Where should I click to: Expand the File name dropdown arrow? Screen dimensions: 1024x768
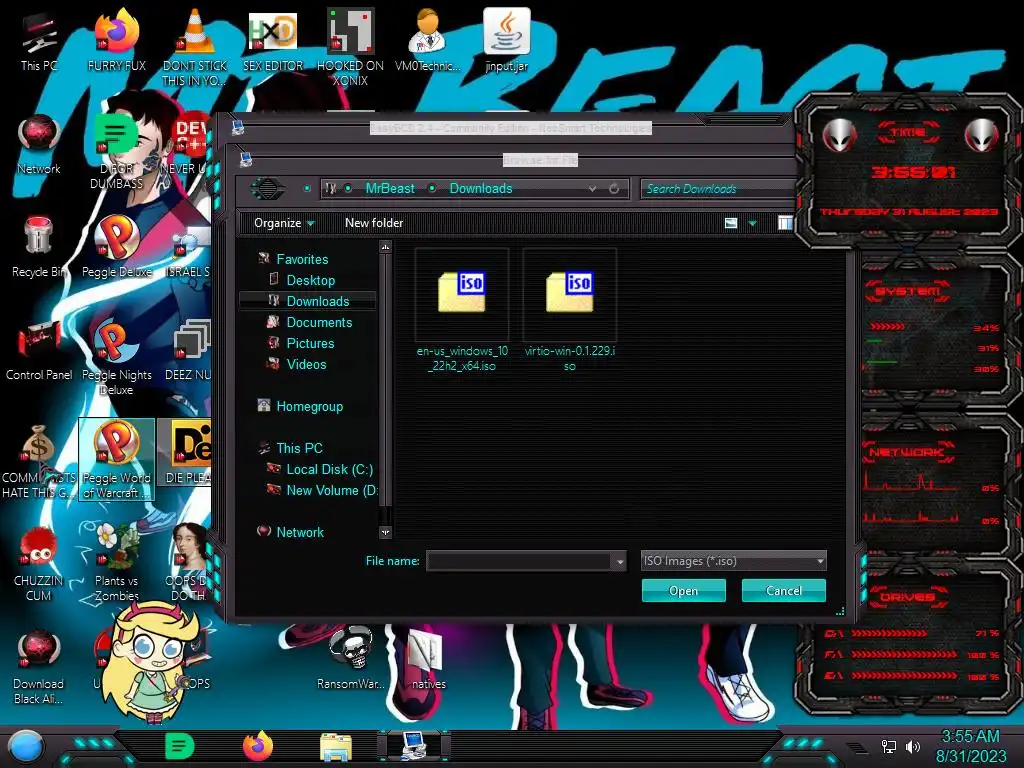pos(620,561)
